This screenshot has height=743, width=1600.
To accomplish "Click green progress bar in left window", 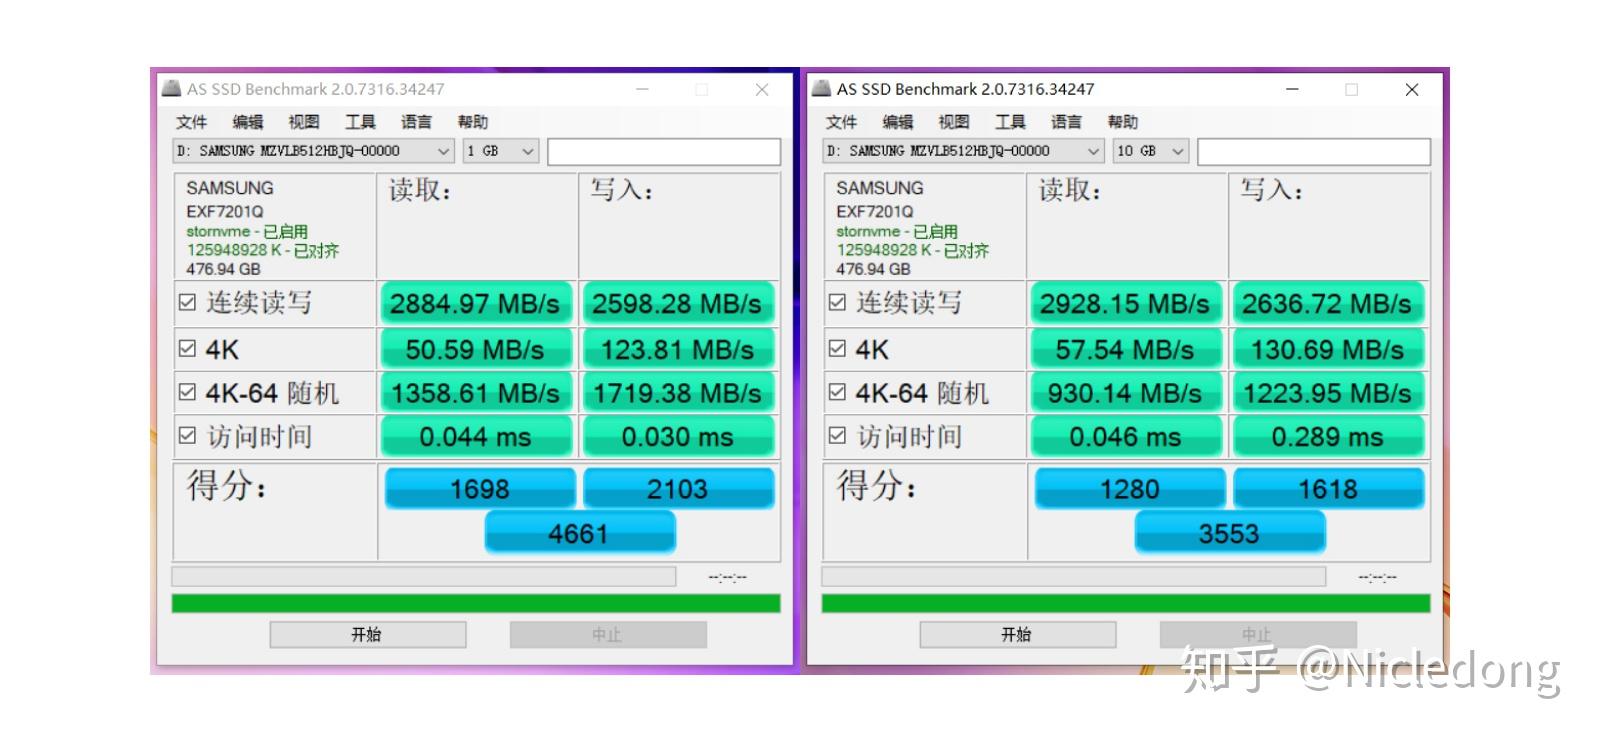I will click(476, 603).
